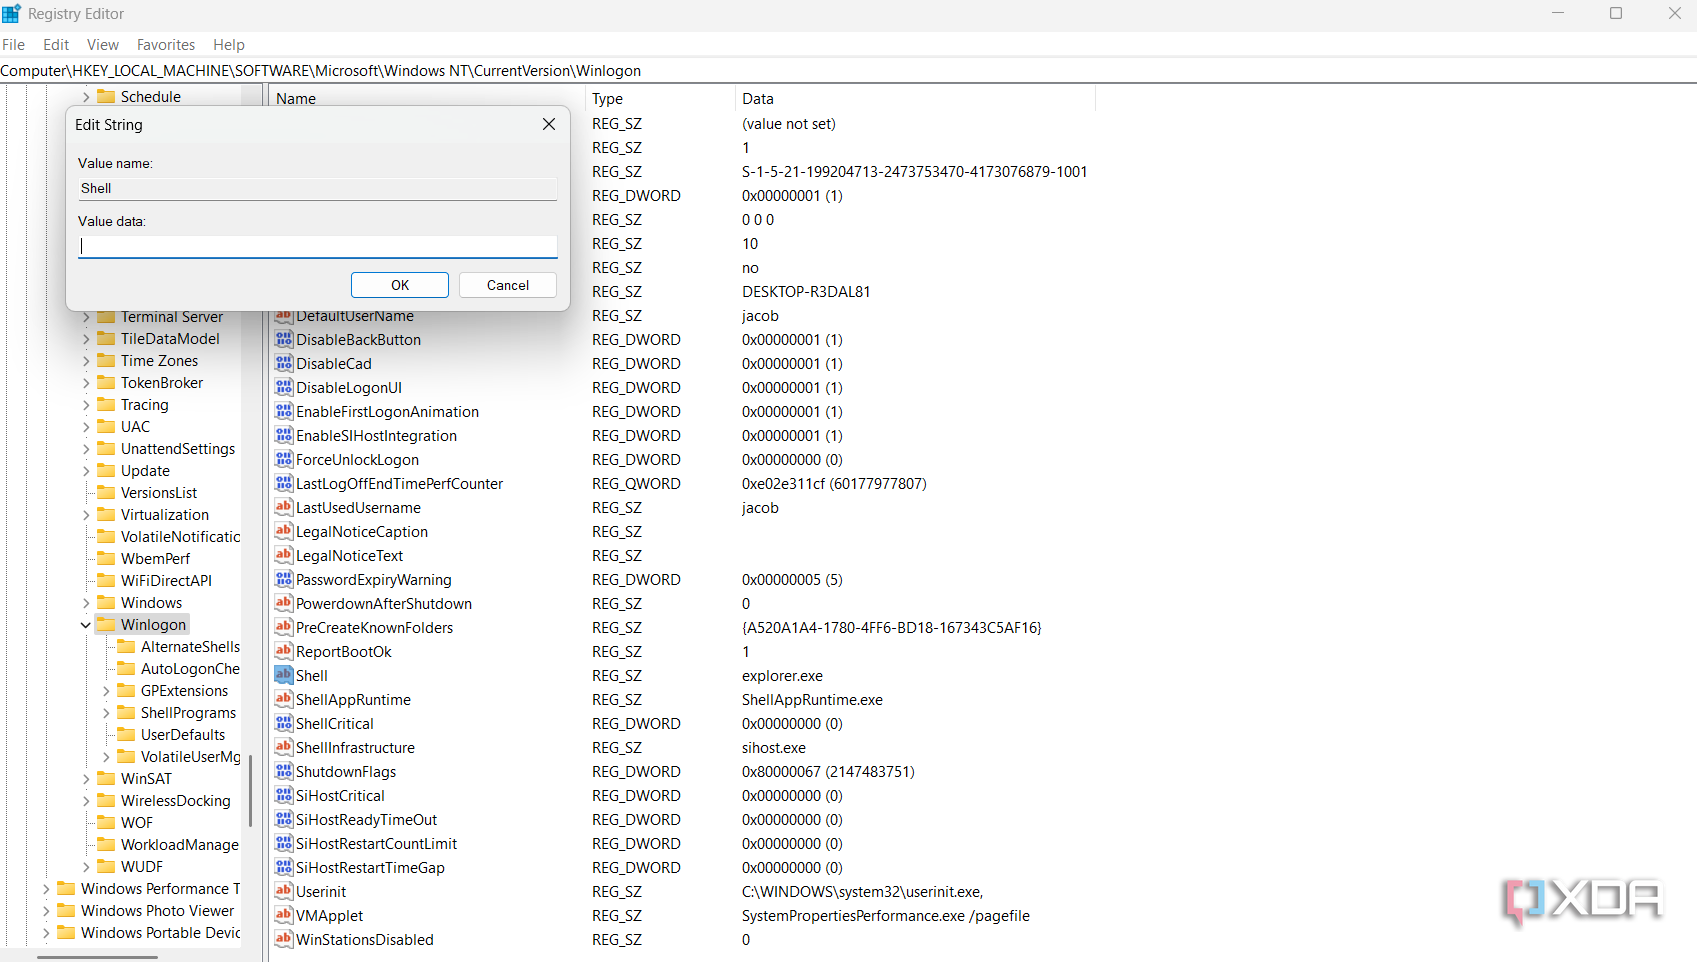The width and height of the screenshot is (1697, 962).
Task: Select the Userinit string value icon
Action: click(x=284, y=891)
